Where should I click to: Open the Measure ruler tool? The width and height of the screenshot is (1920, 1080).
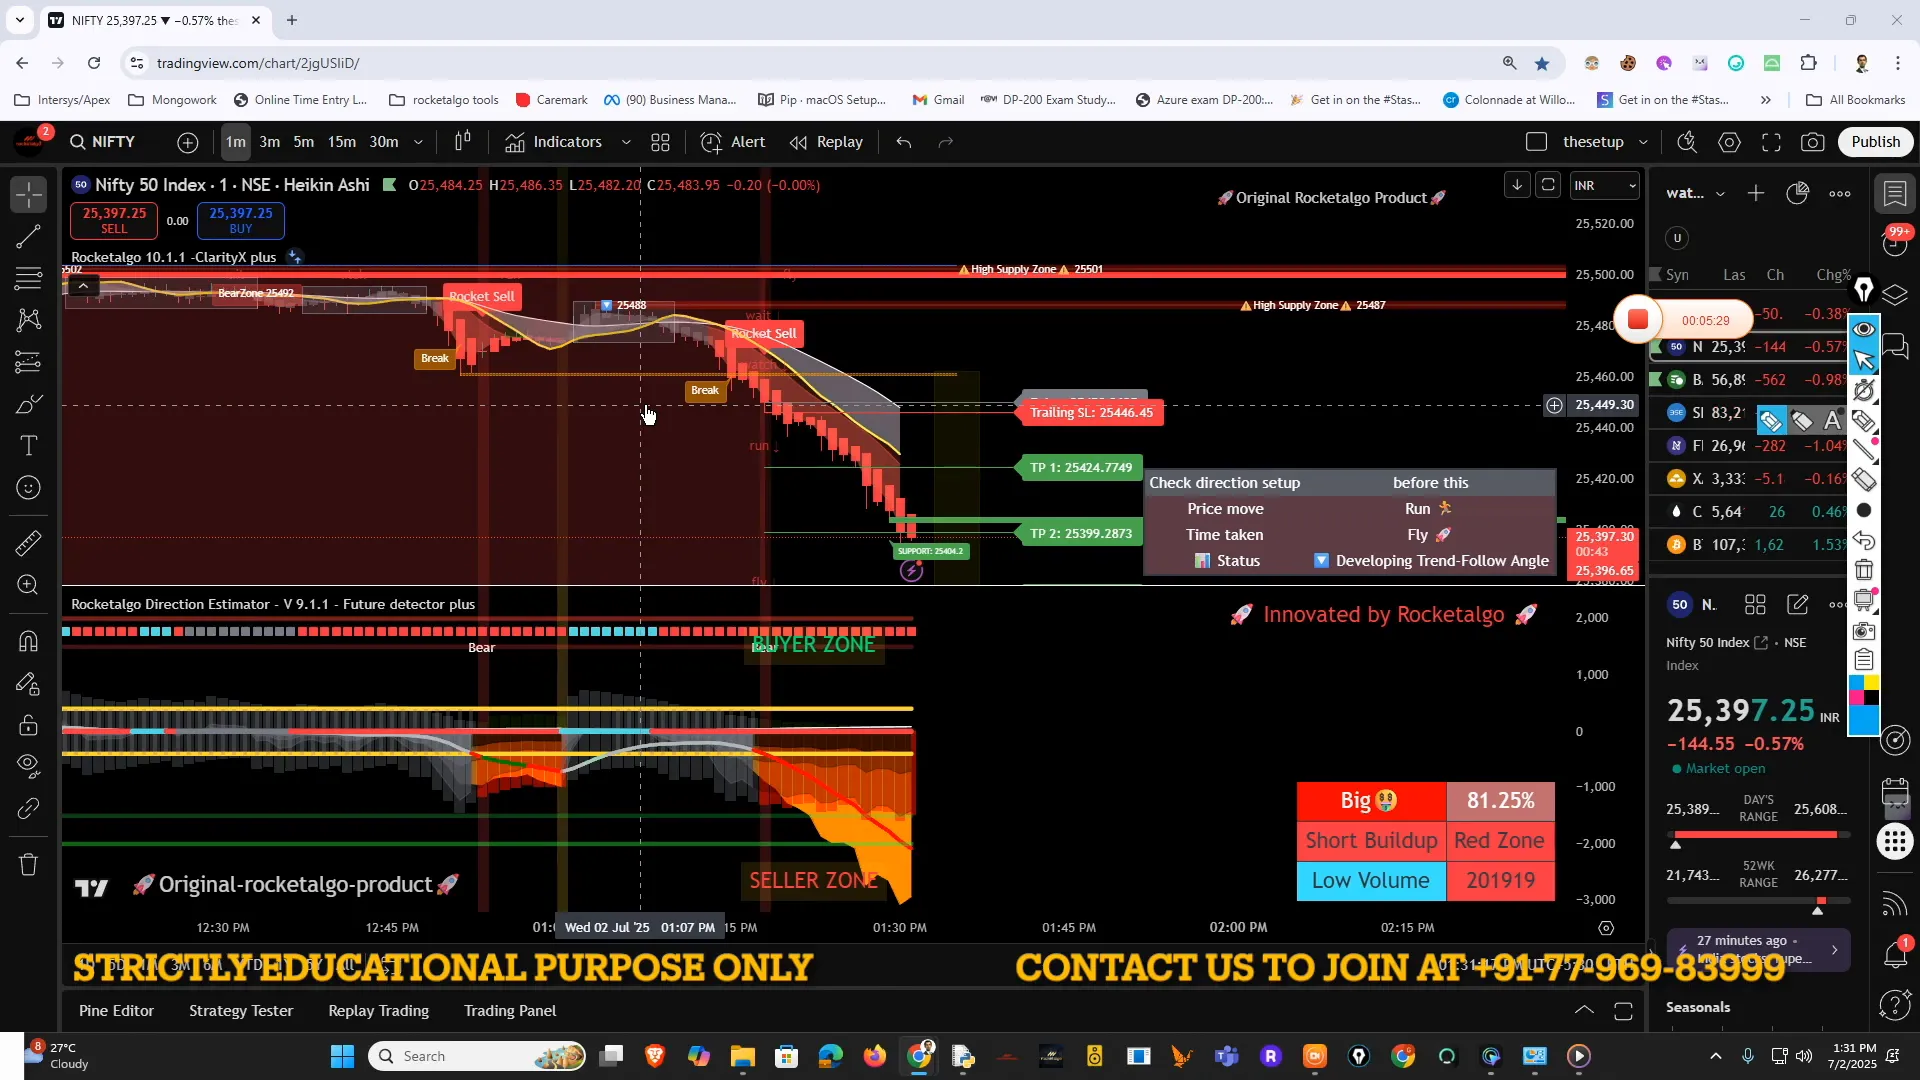(29, 543)
